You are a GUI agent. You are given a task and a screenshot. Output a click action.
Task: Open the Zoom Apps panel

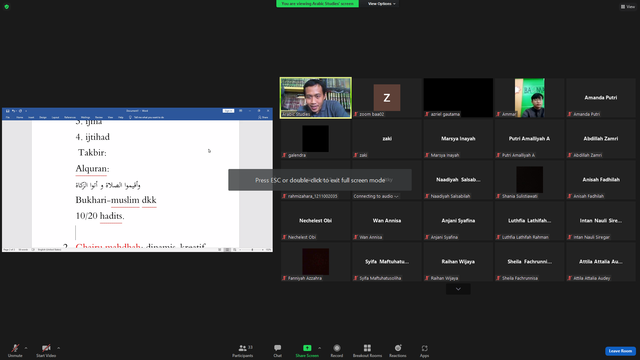click(424, 350)
